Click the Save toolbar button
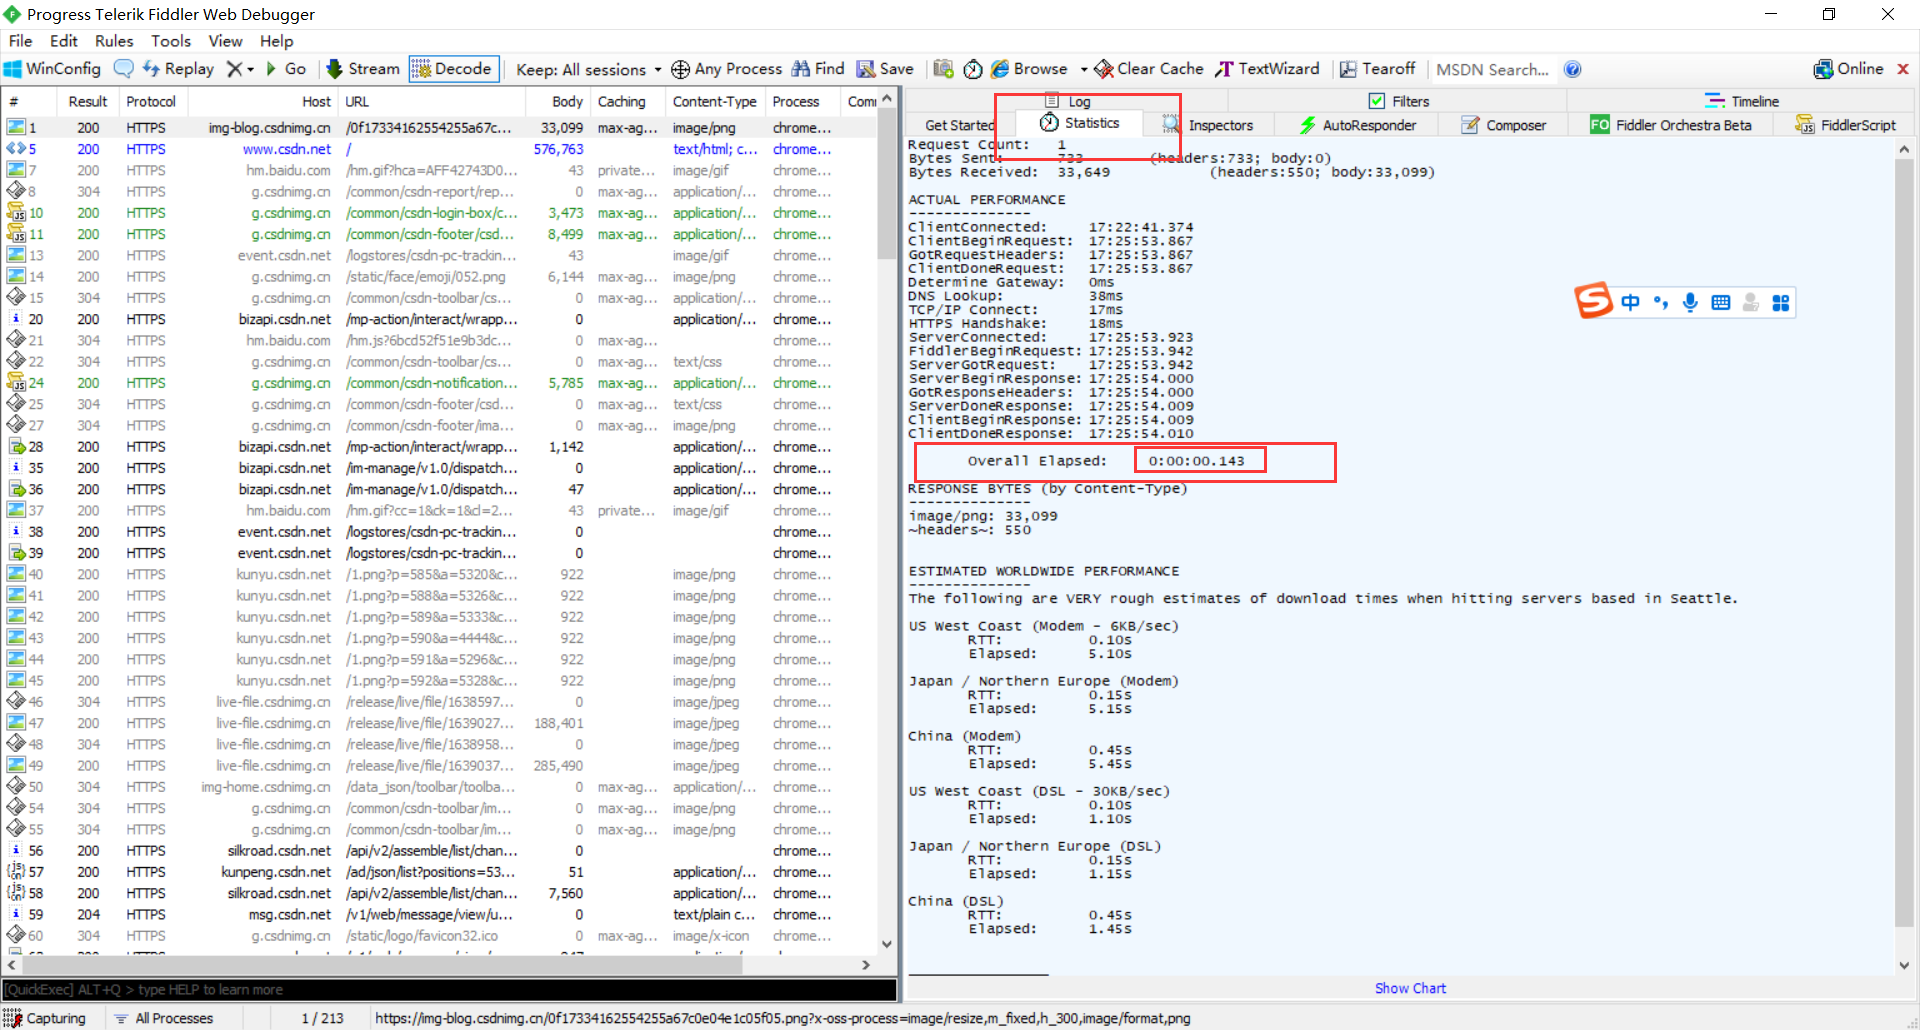The width and height of the screenshot is (1920, 1030). tap(885, 69)
